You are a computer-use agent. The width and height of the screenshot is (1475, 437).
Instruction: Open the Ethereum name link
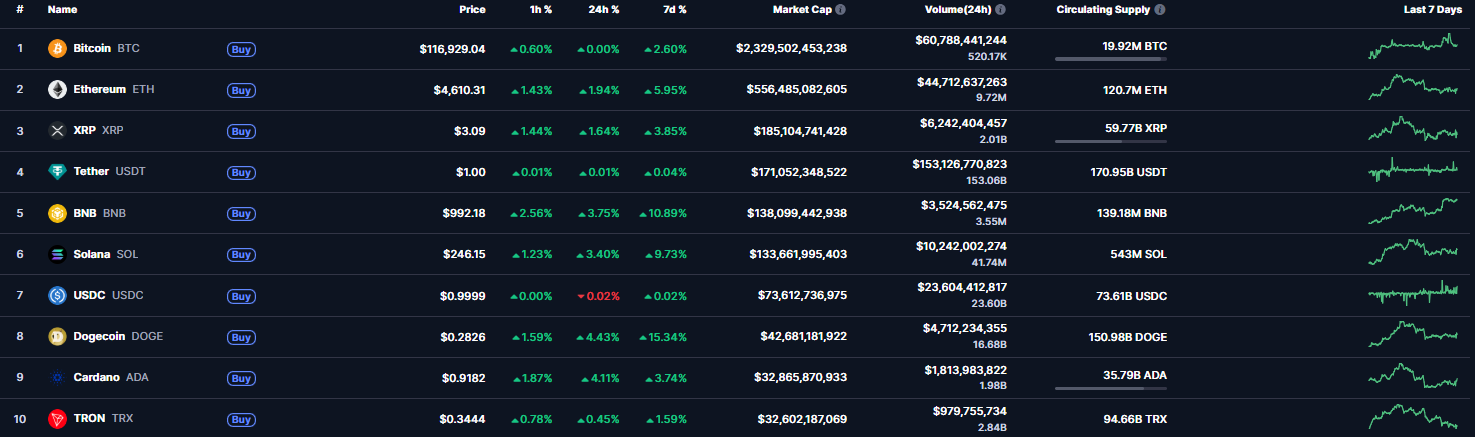pos(99,89)
